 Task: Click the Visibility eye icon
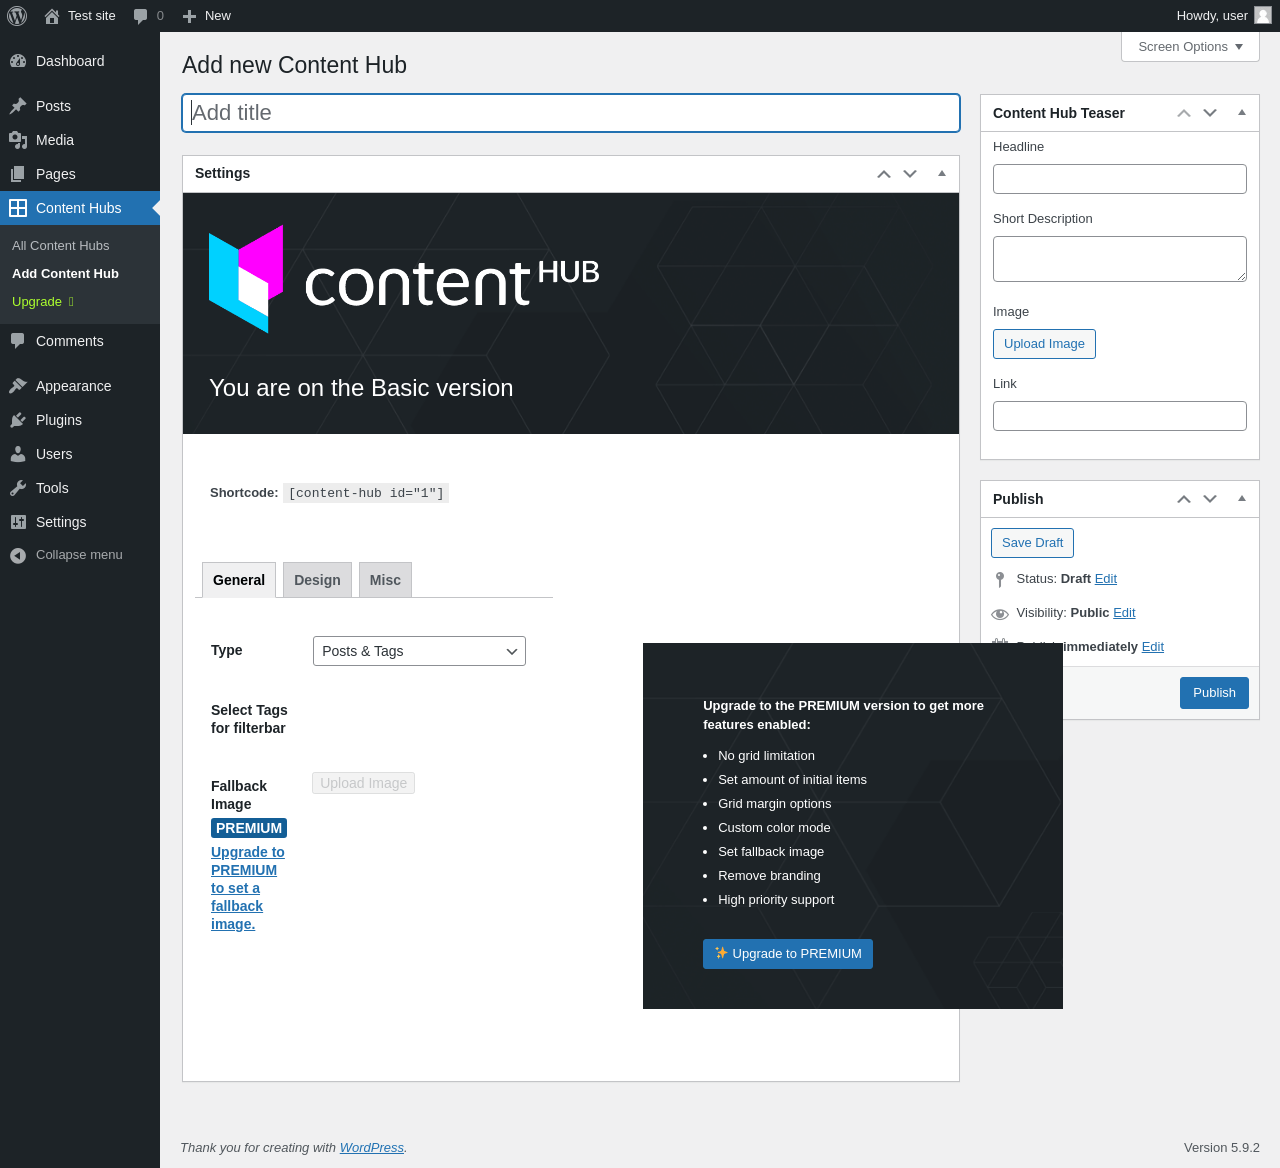[1000, 614]
